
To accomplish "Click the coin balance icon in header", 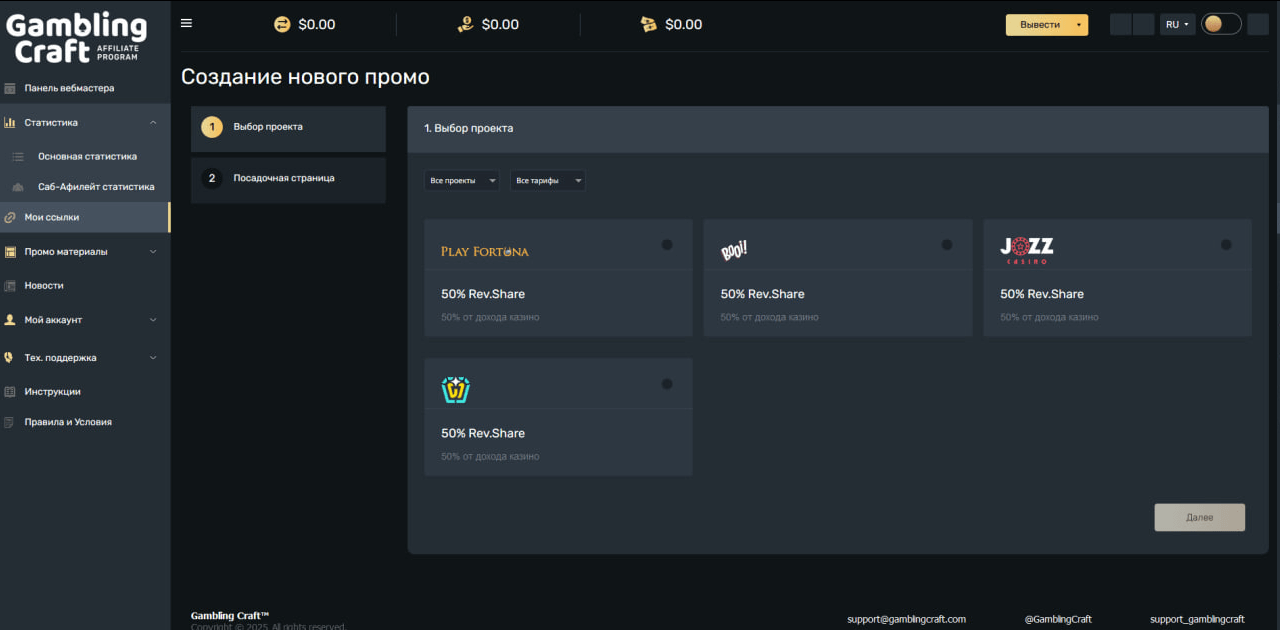I will (x=282, y=24).
